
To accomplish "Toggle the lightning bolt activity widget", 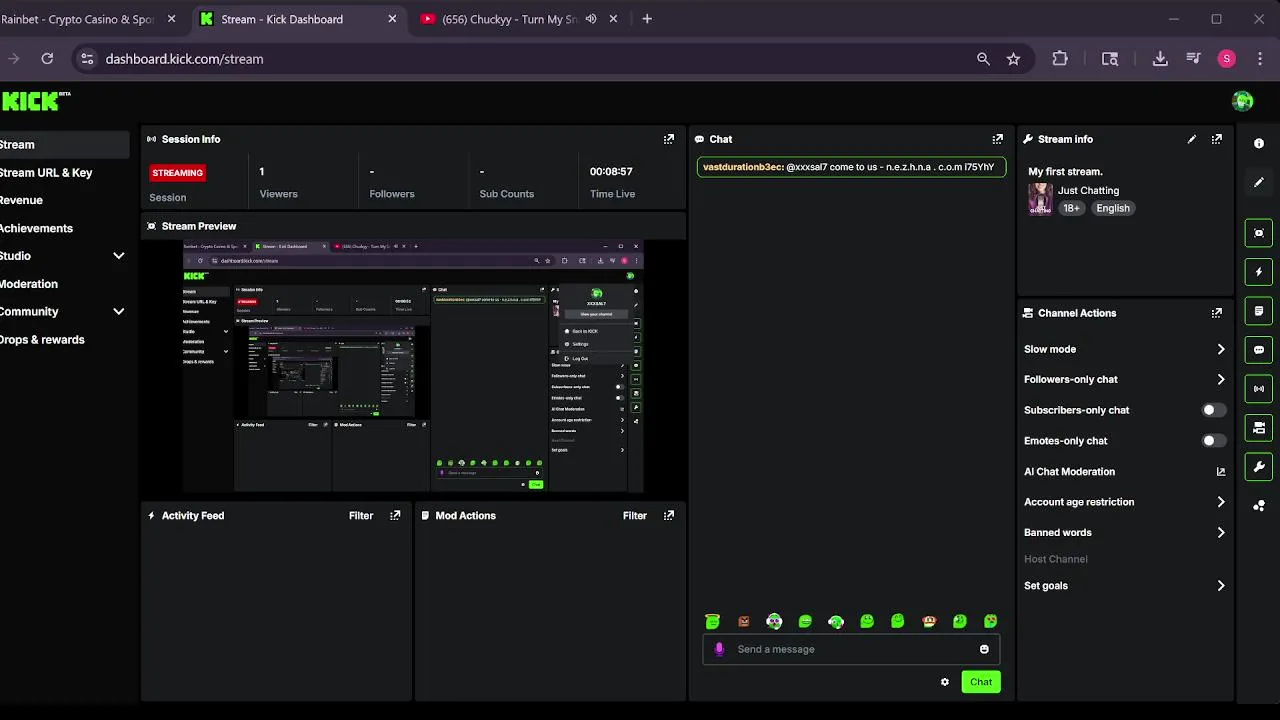I will 1259,272.
